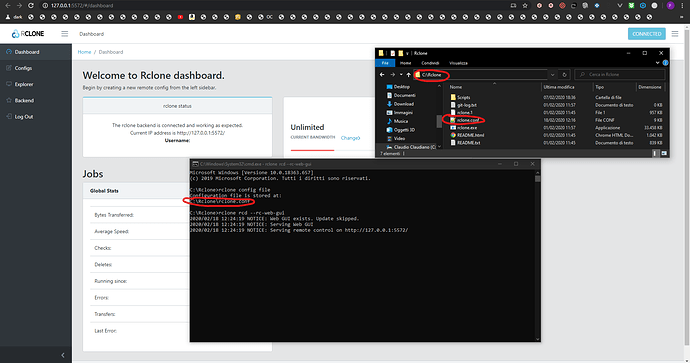Select the rclone.1 file
The height and width of the screenshot is (363, 690).
(x=461, y=113)
